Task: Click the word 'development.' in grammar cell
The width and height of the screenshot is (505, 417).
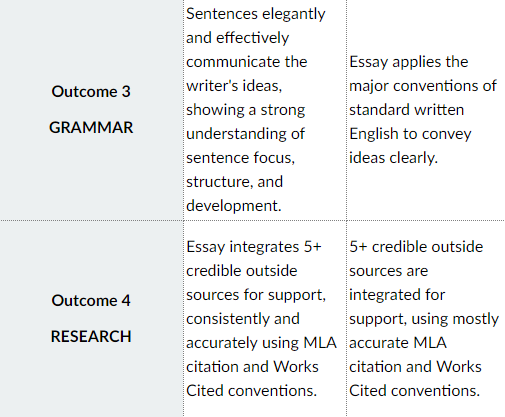Action: click(234, 206)
